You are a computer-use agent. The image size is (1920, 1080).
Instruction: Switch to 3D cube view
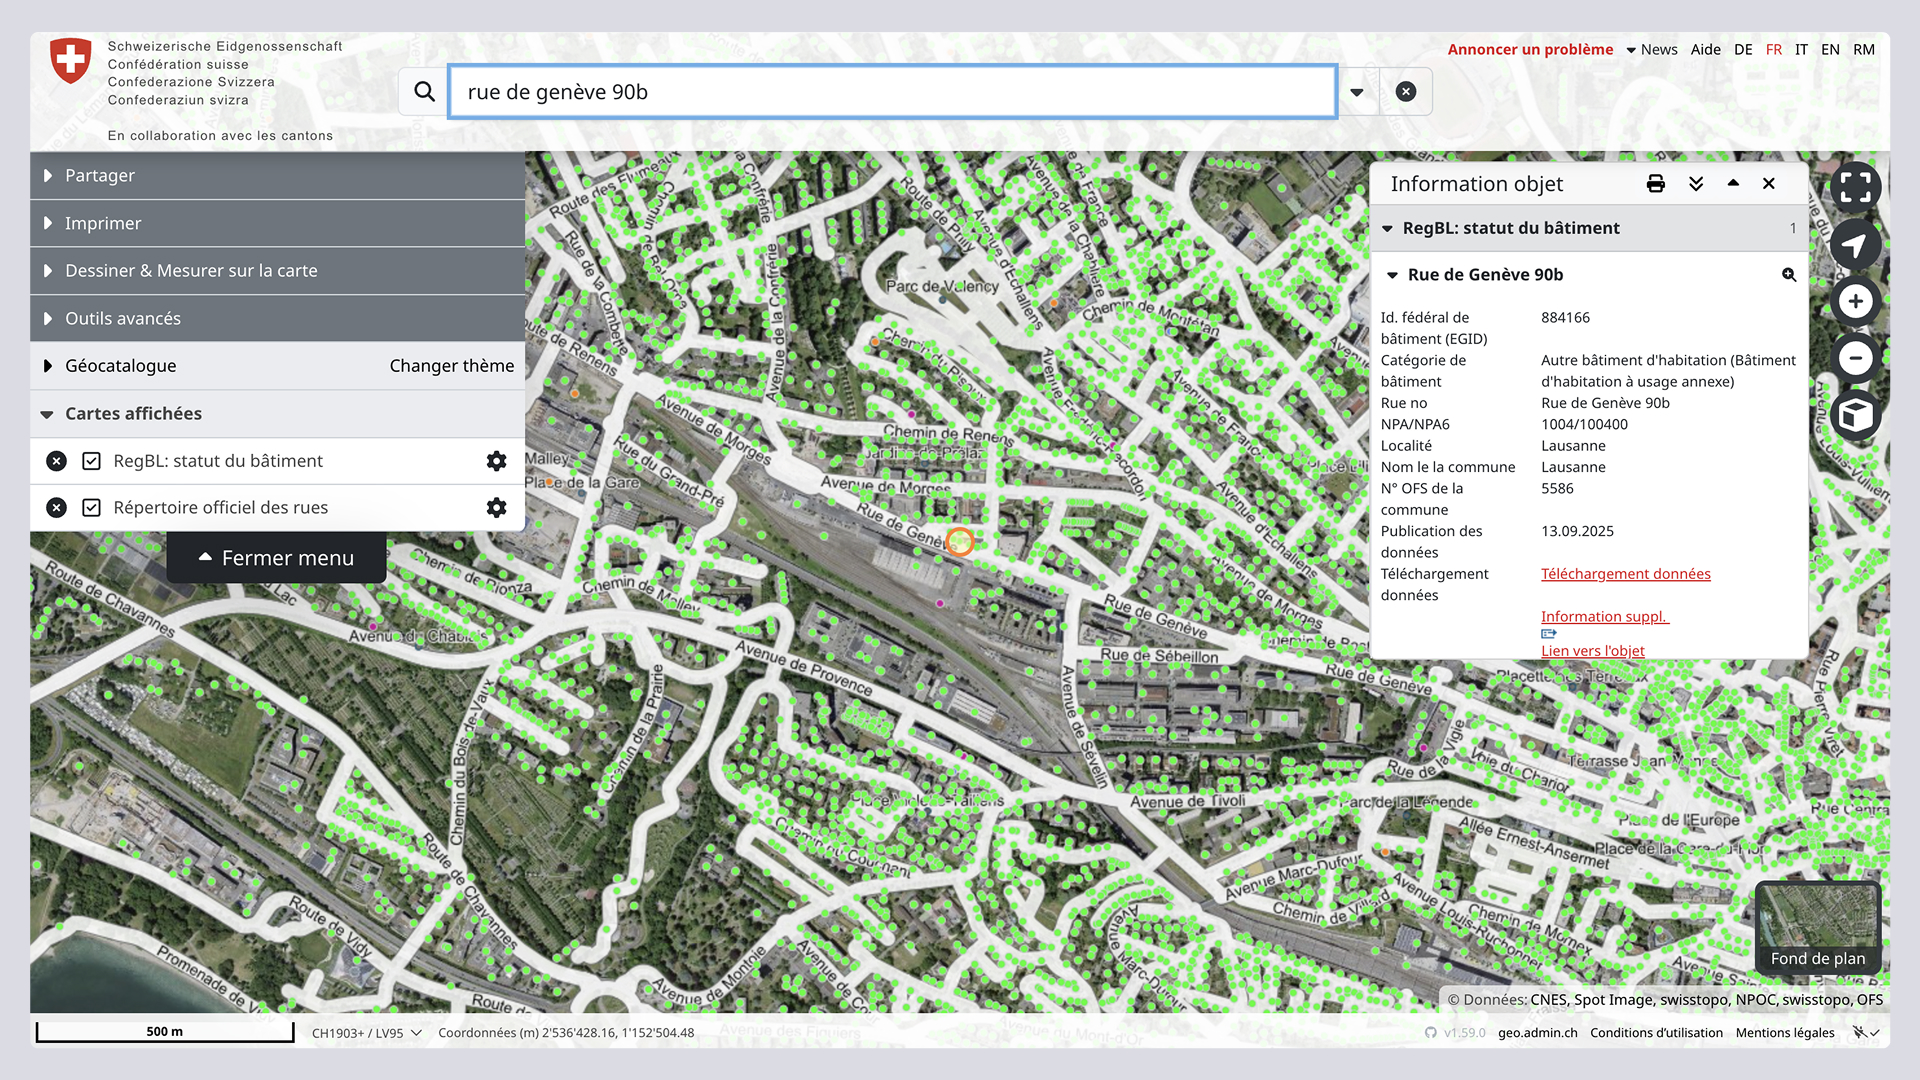[x=1855, y=415]
